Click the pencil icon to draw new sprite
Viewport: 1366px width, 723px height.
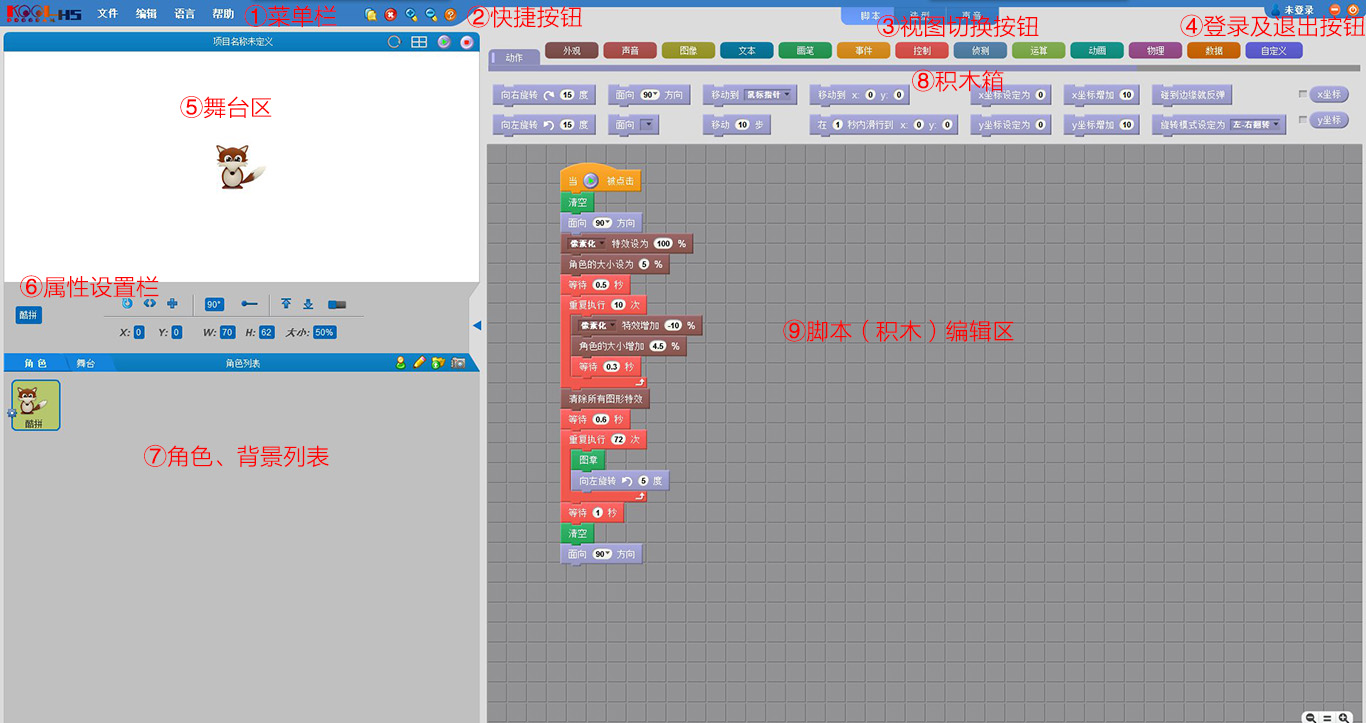(x=419, y=363)
